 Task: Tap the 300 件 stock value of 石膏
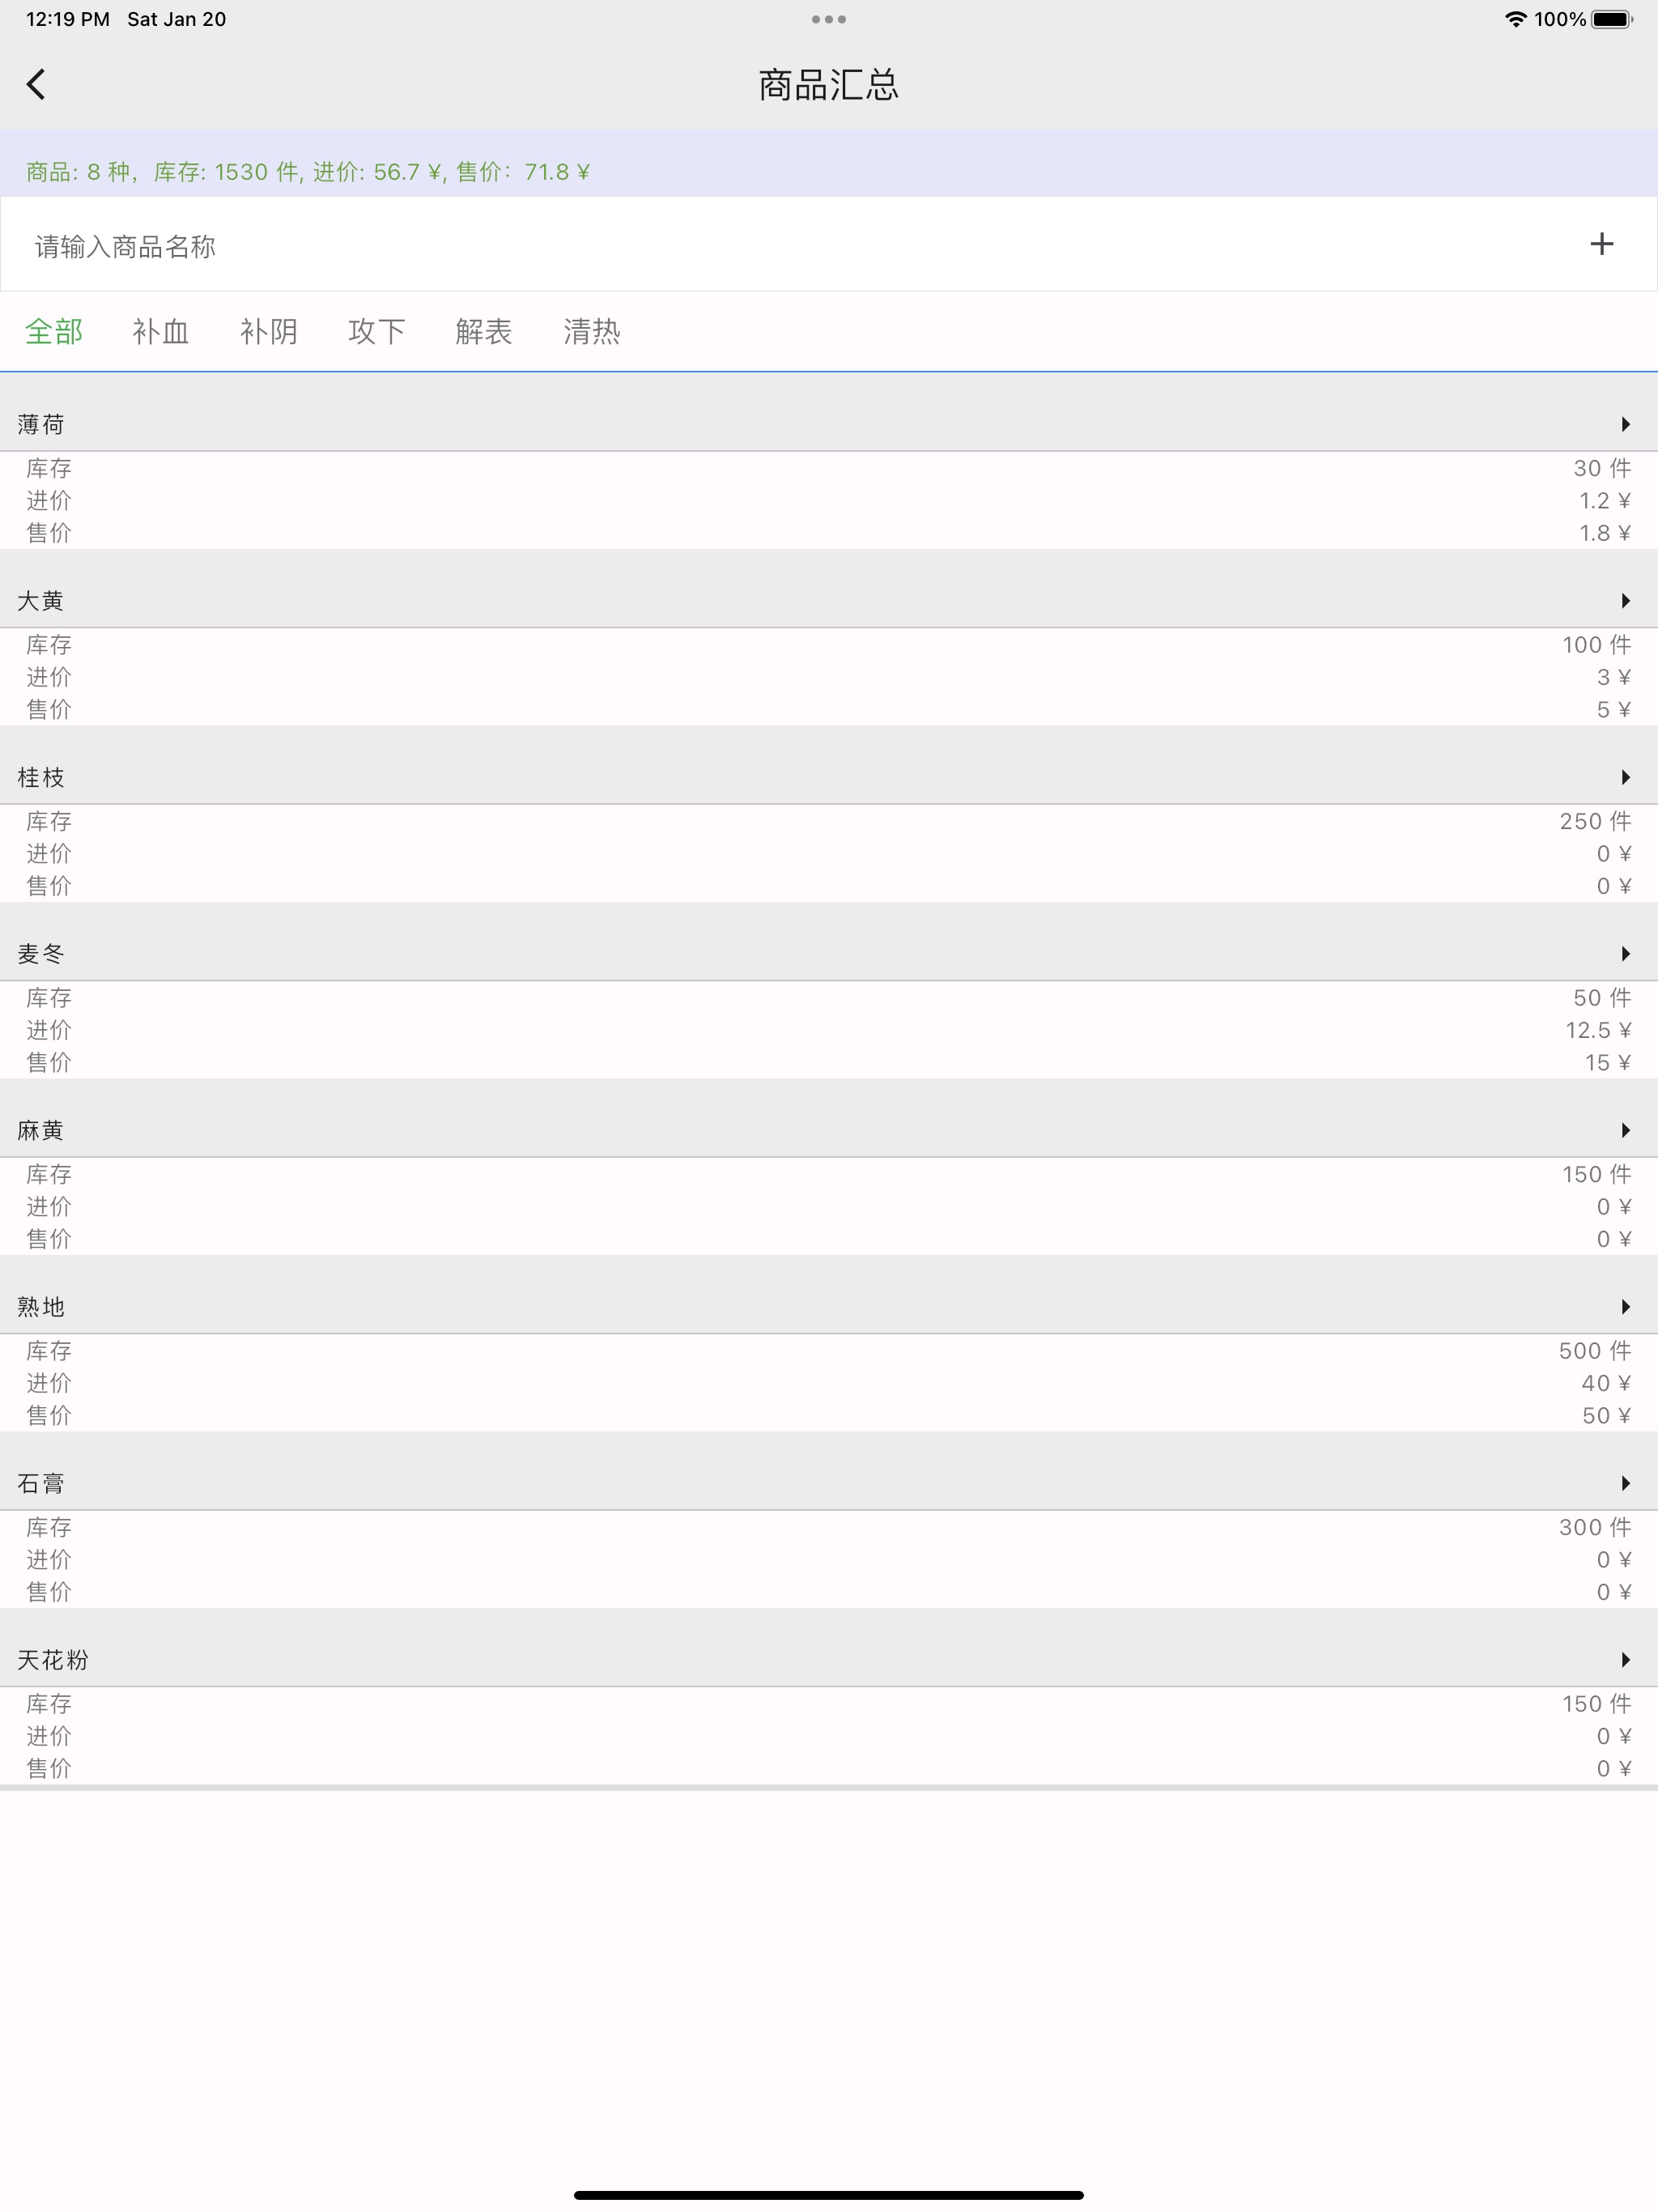click(x=1595, y=1527)
